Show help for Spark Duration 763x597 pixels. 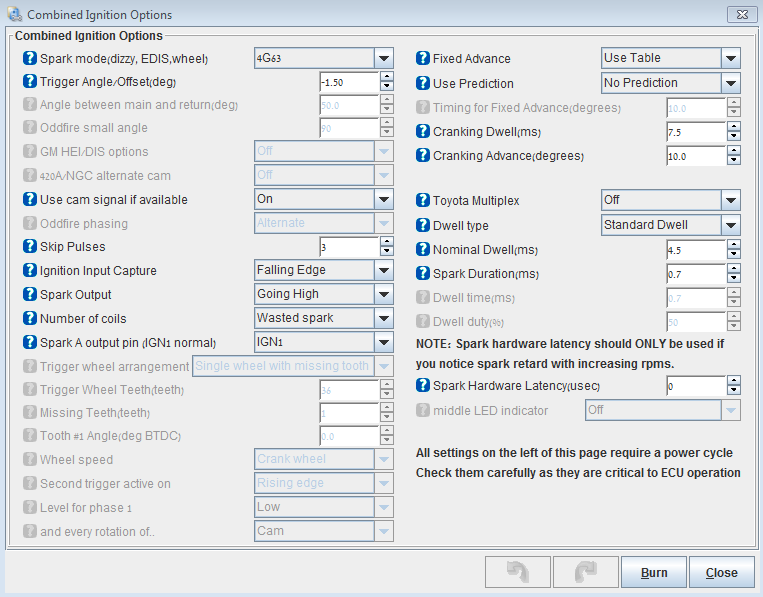pos(423,273)
